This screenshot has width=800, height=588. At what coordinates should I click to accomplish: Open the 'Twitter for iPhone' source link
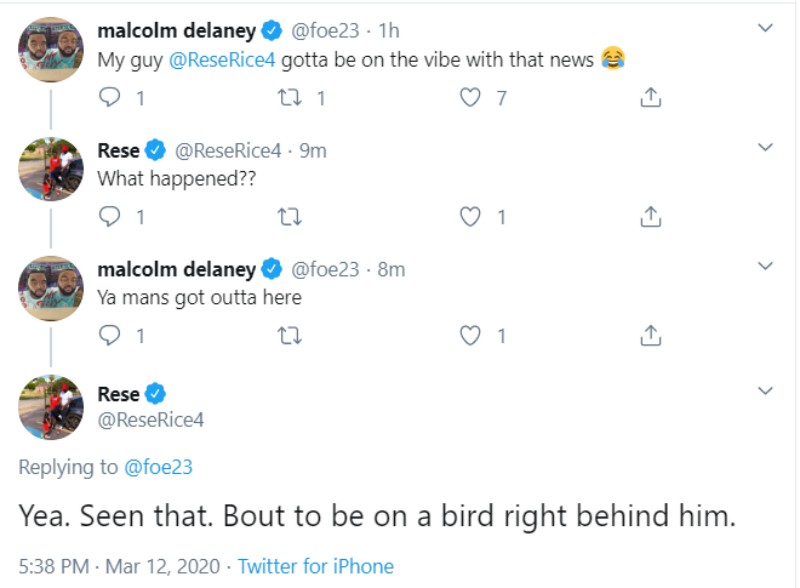coord(316,567)
